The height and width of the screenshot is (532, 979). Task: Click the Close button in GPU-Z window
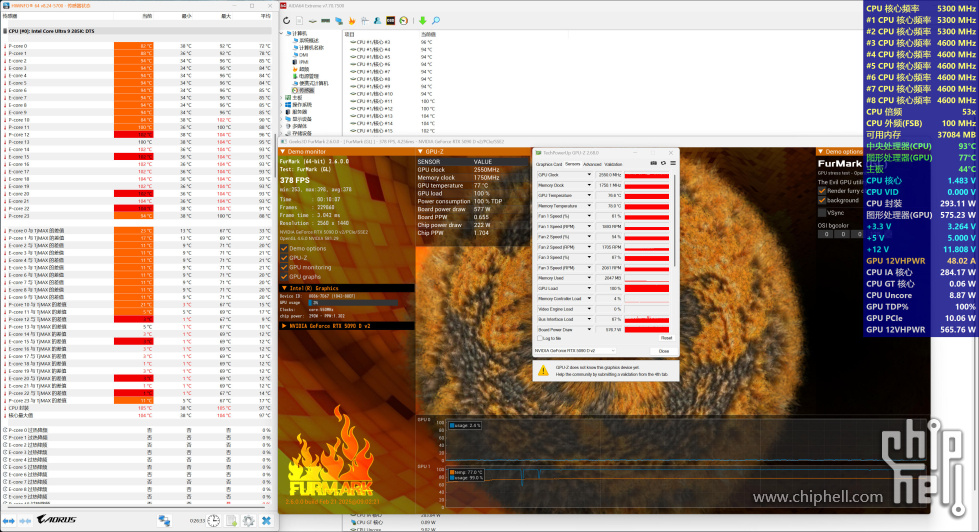tap(663, 351)
